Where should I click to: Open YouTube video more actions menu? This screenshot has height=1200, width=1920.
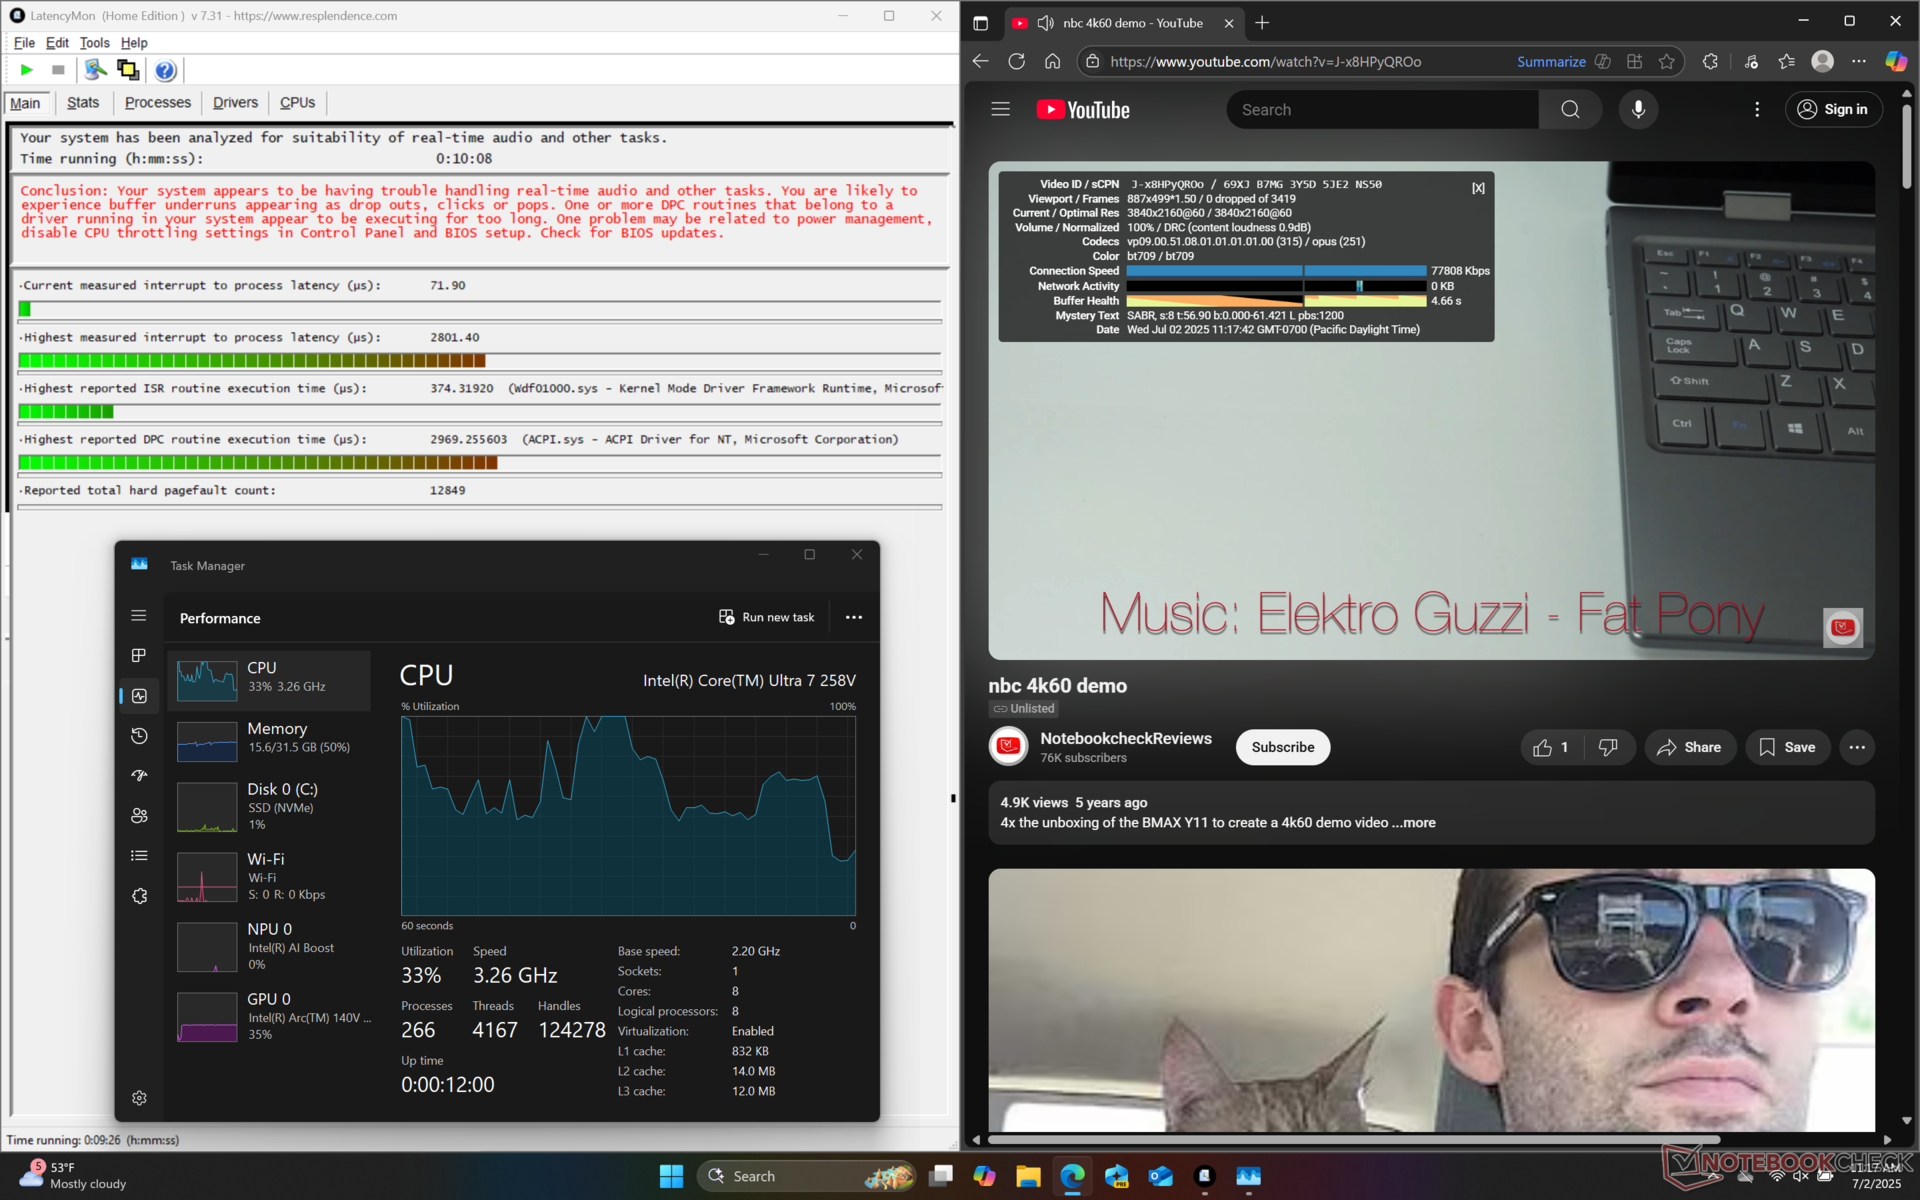coord(1857,748)
